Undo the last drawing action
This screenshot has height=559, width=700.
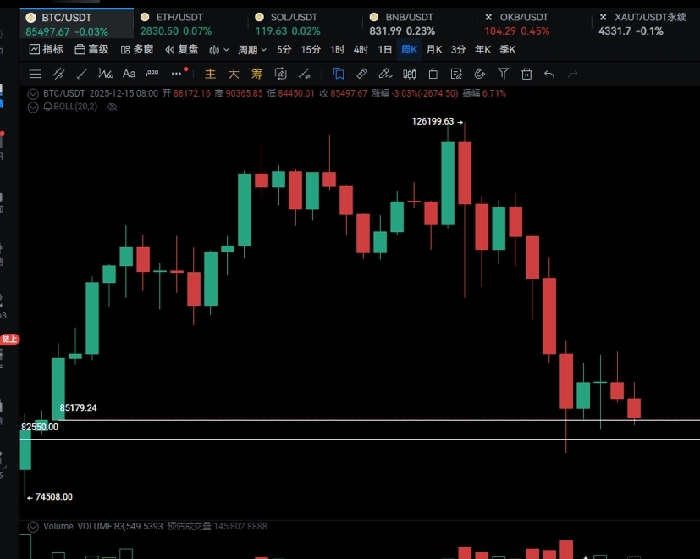click(x=549, y=73)
